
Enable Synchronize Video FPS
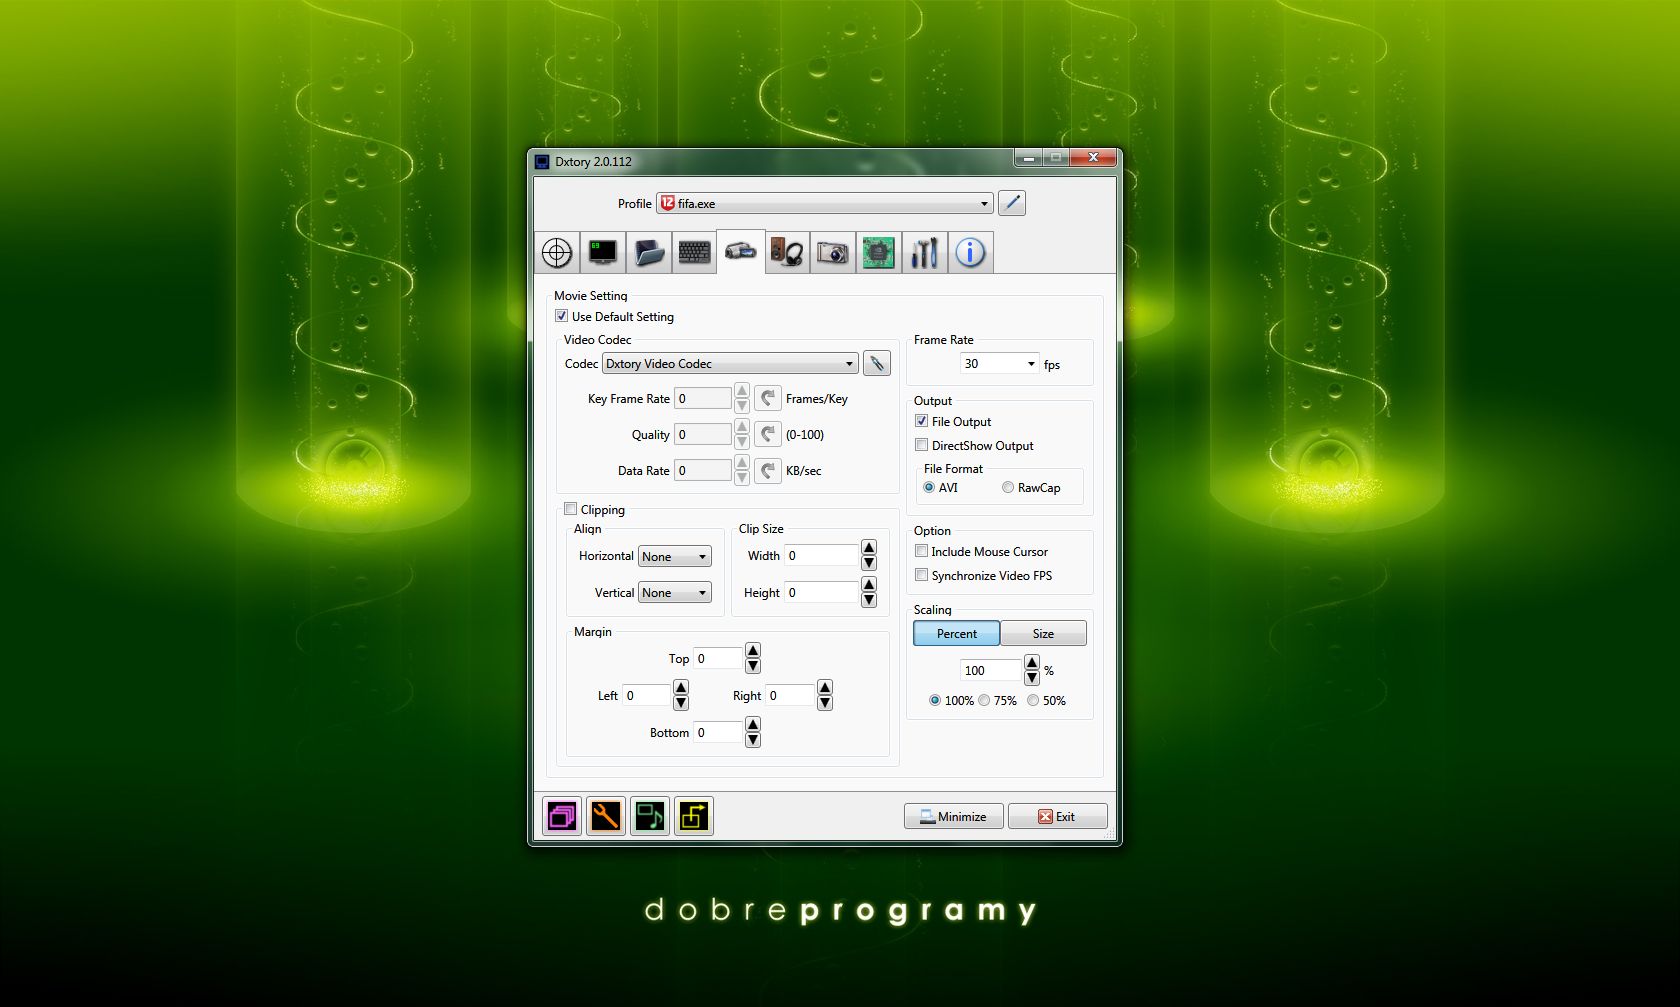coord(922,575)
